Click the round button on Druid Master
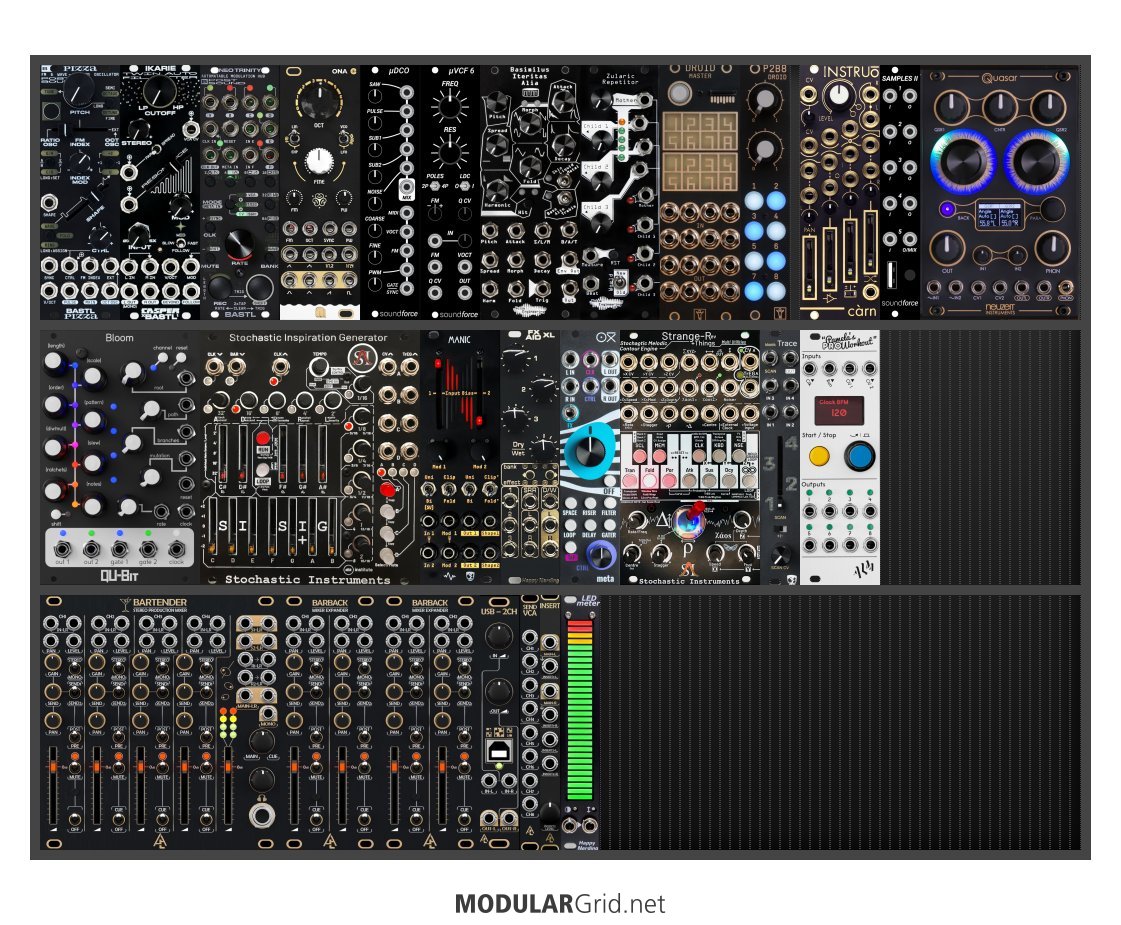The image size is (1121, 925). (679, 94)
